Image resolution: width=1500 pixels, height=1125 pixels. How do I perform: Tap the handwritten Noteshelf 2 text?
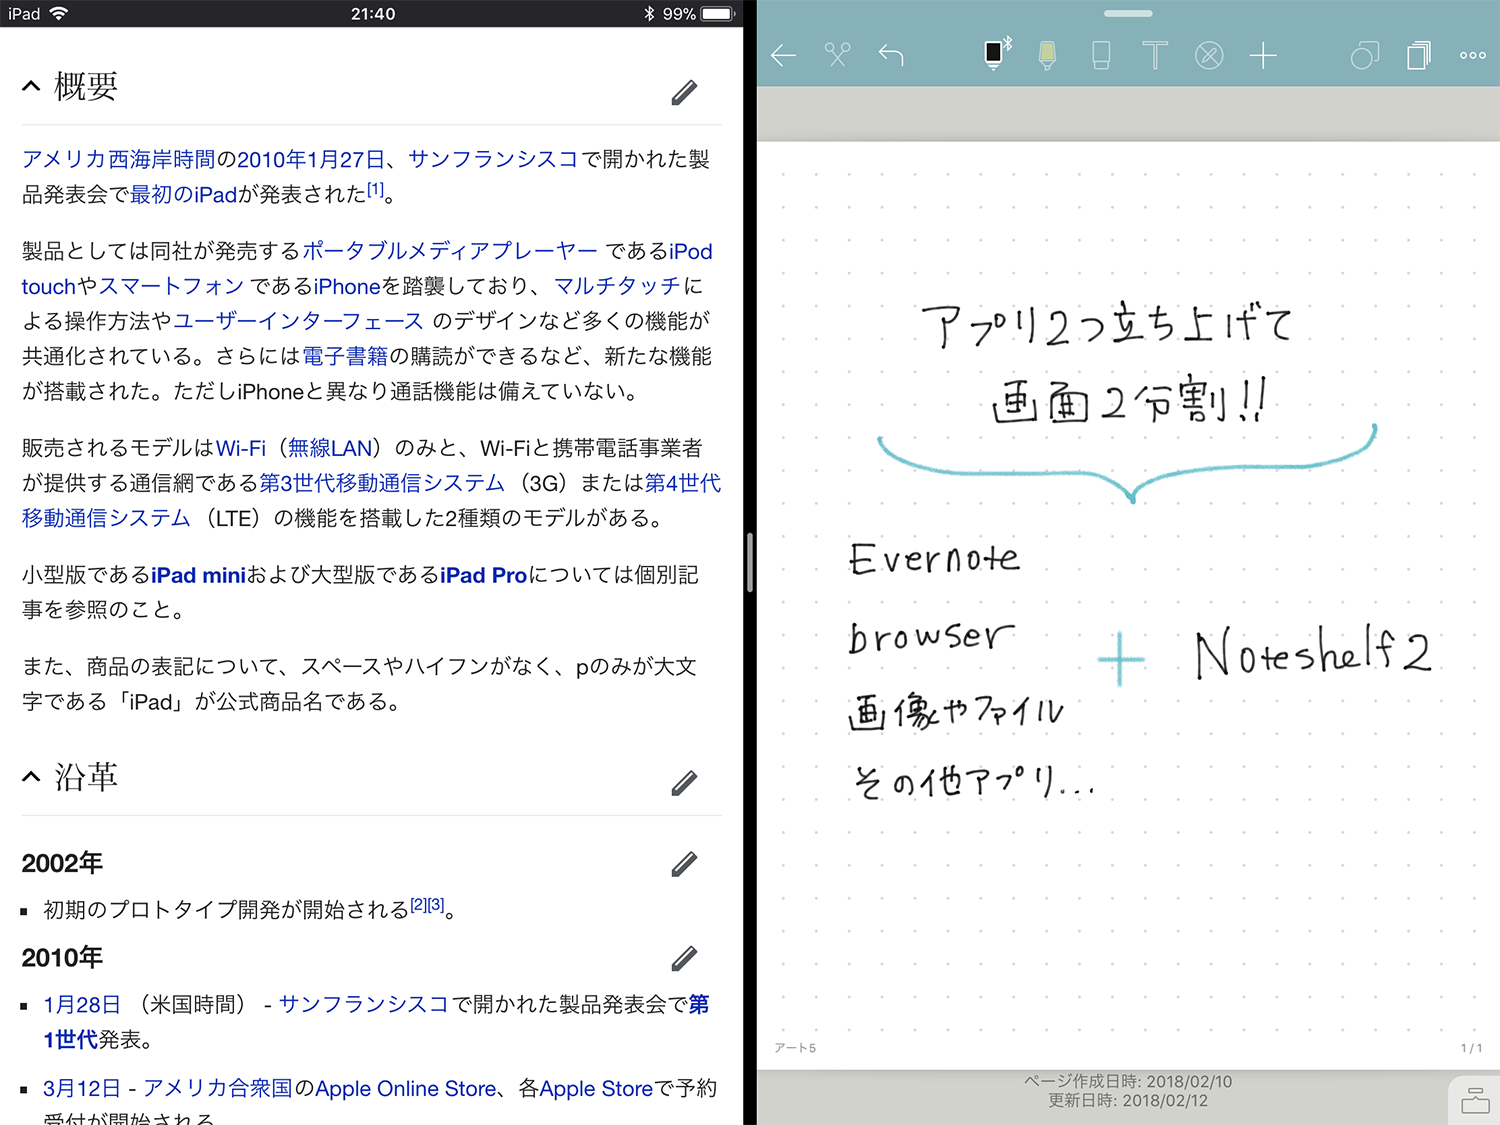[x=1313, y=652]
